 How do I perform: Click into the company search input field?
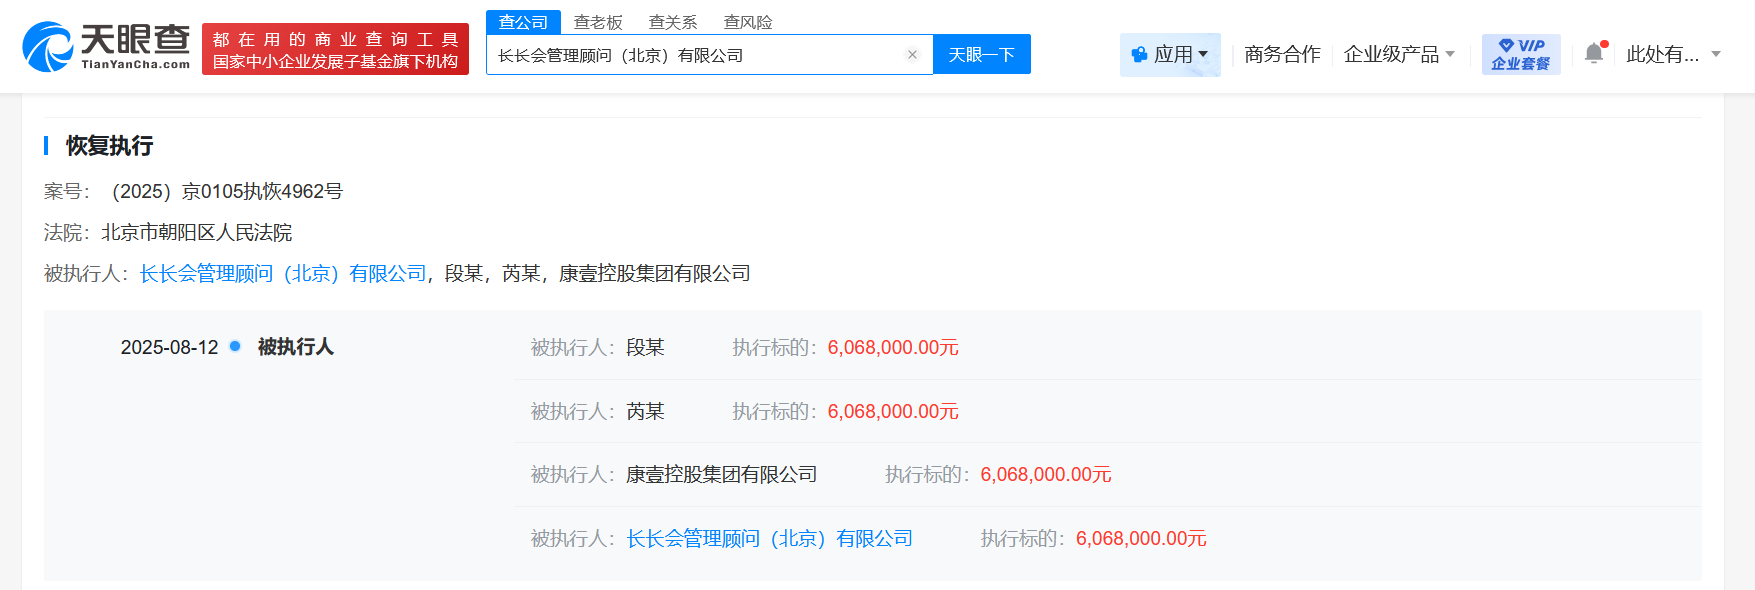(x=695, y=55)
